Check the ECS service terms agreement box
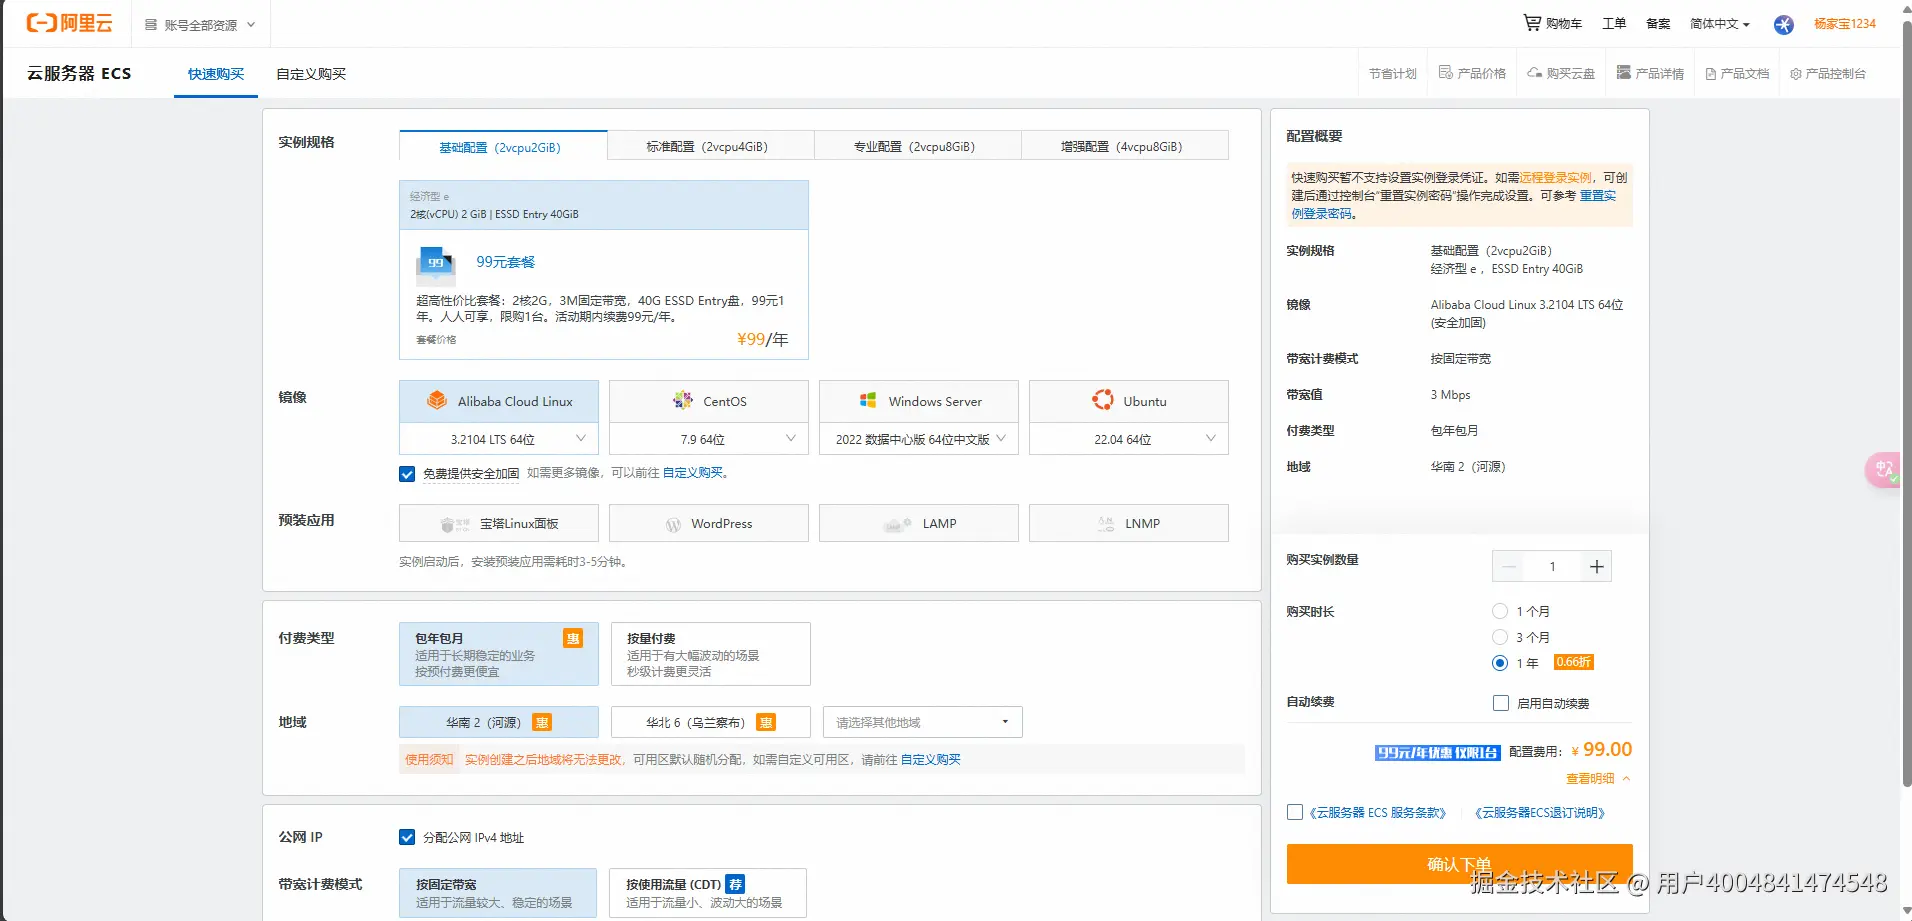Viewport: 1912px width, 921px height. 1295,813
